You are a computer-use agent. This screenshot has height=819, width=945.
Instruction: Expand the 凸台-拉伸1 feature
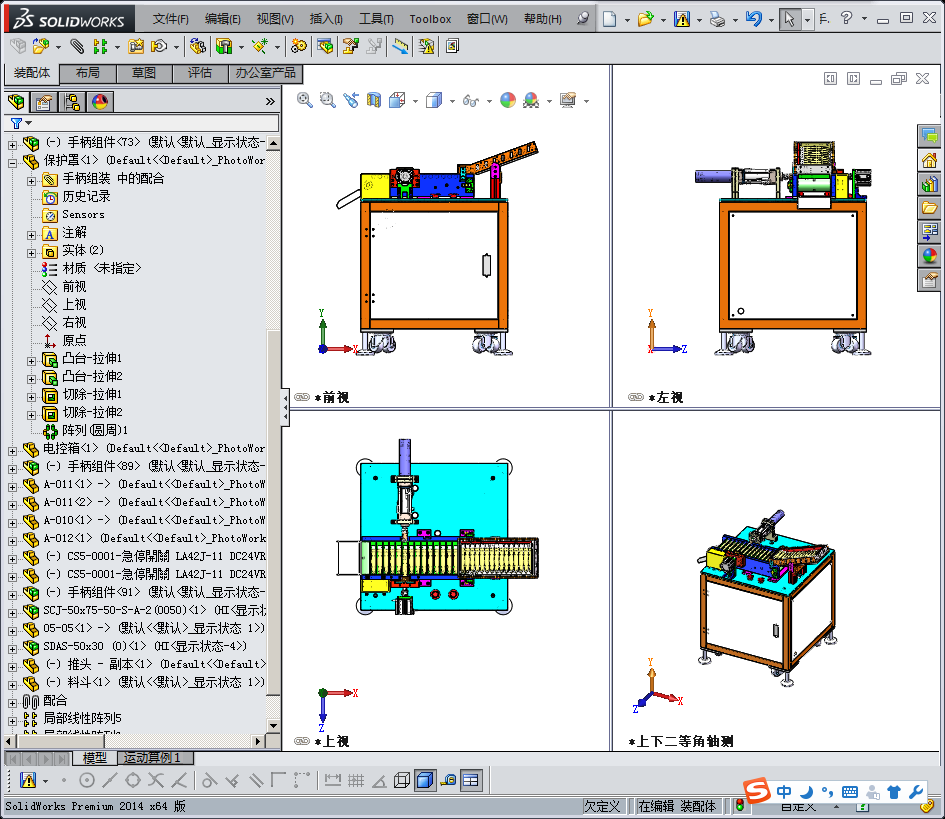point(31,361)
